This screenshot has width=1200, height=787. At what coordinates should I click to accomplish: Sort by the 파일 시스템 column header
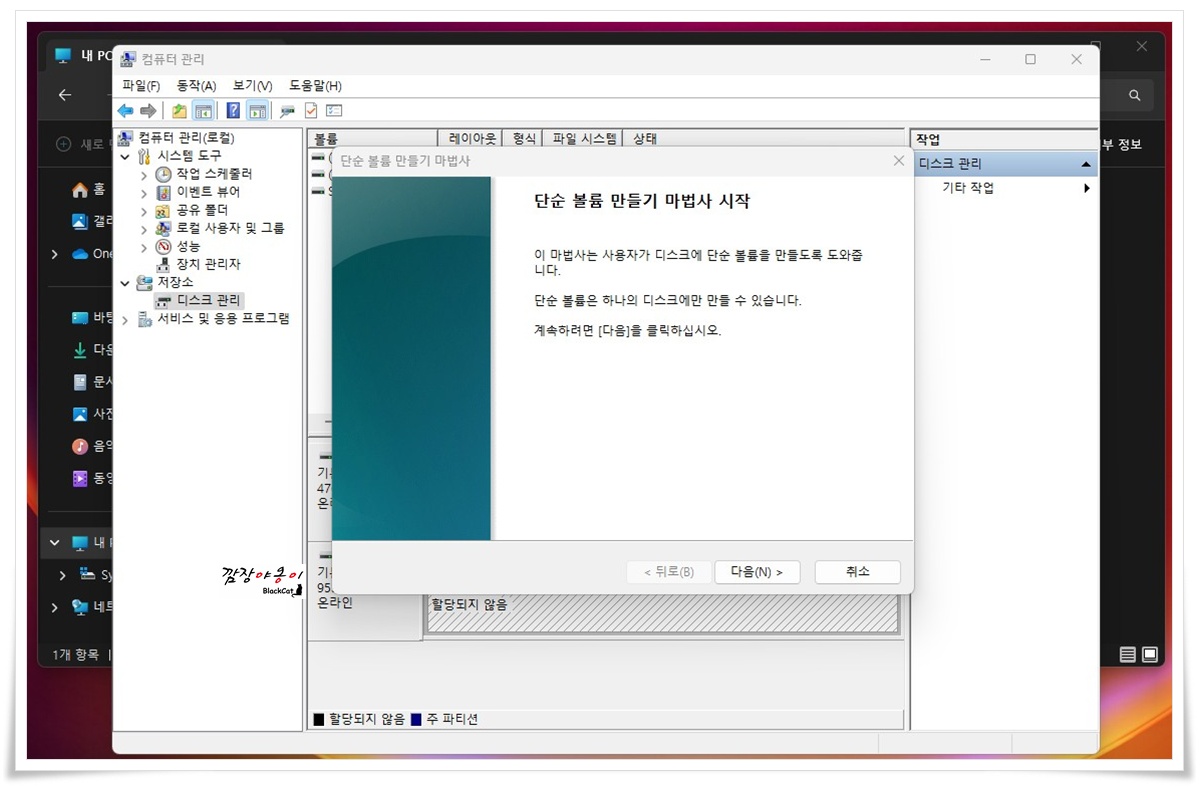click(585, 139)
